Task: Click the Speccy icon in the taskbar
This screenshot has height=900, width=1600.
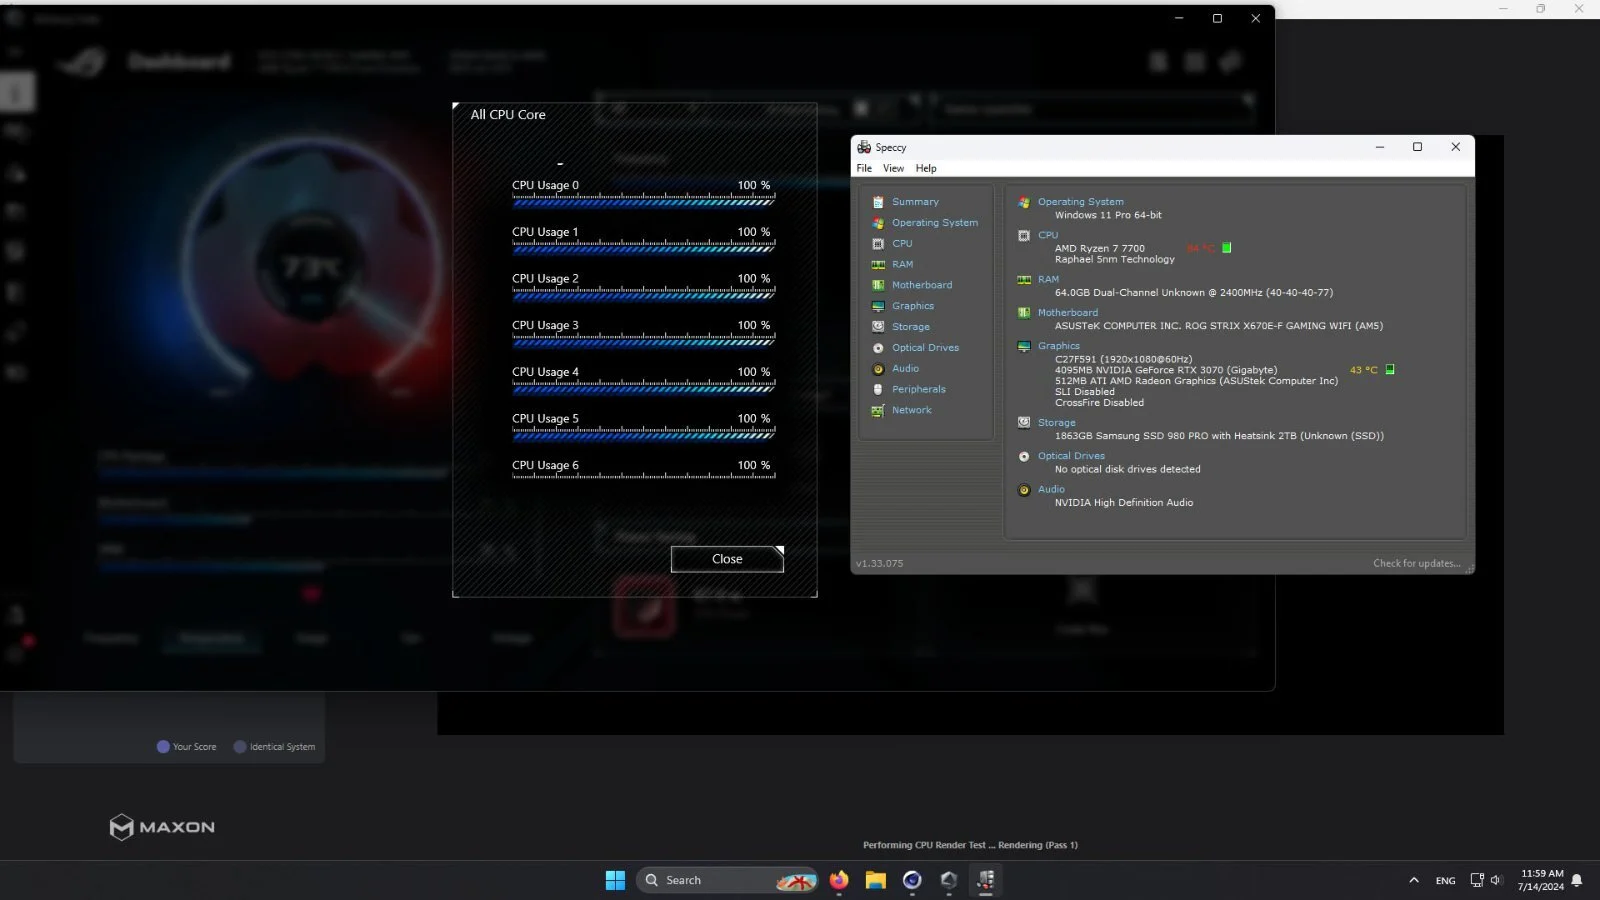Action: pos(985,880)
